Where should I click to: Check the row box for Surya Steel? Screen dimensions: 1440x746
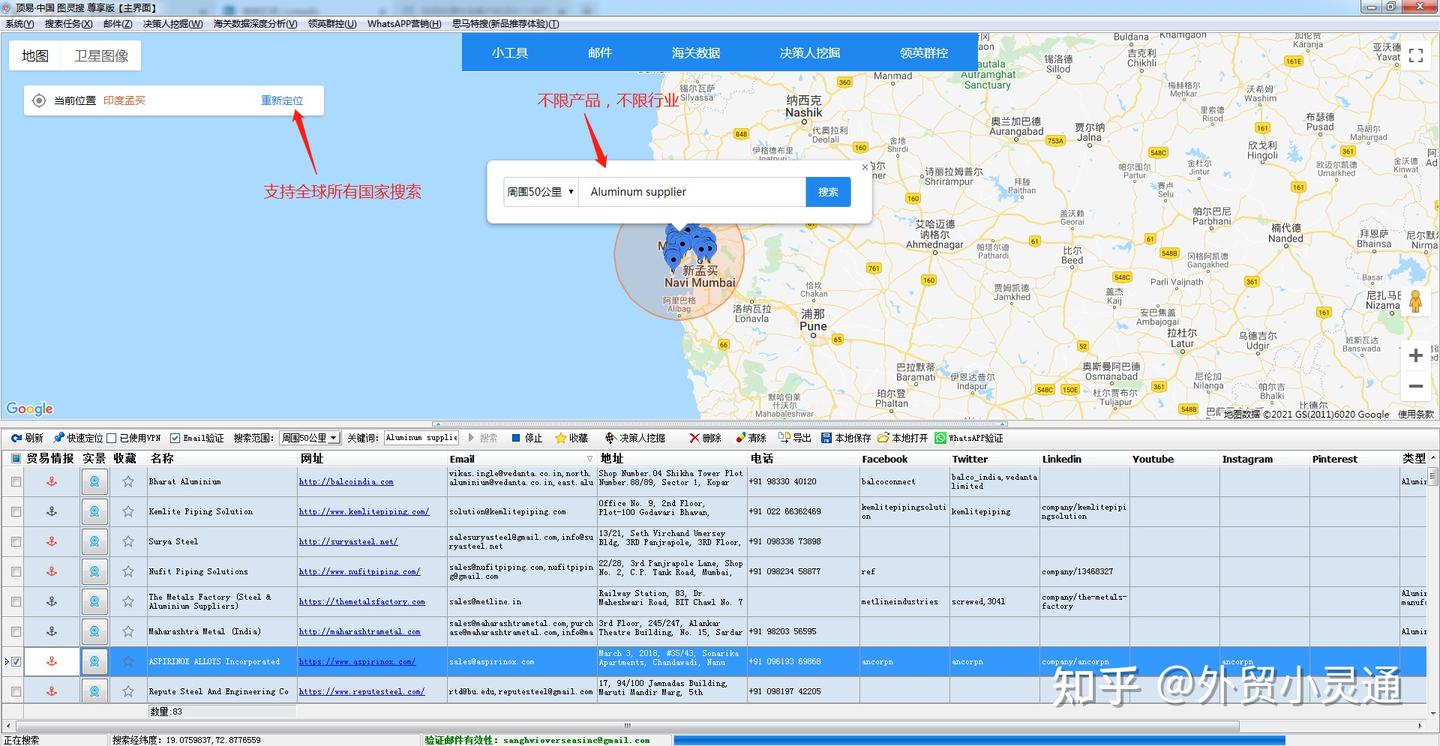16,542
